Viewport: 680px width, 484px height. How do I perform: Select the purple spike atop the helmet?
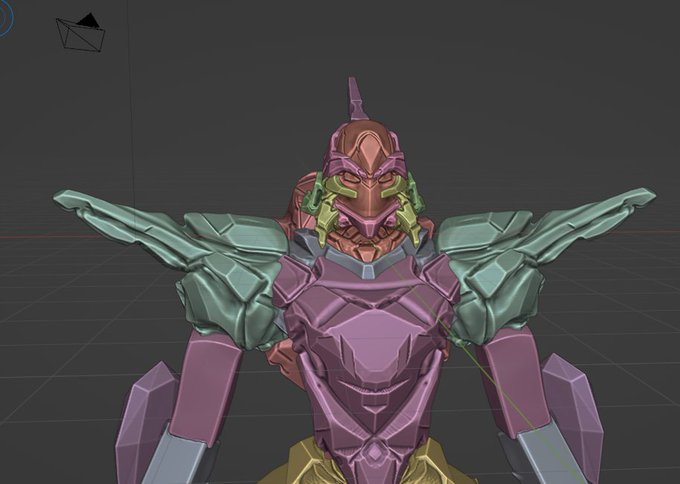tap(356, 99)
